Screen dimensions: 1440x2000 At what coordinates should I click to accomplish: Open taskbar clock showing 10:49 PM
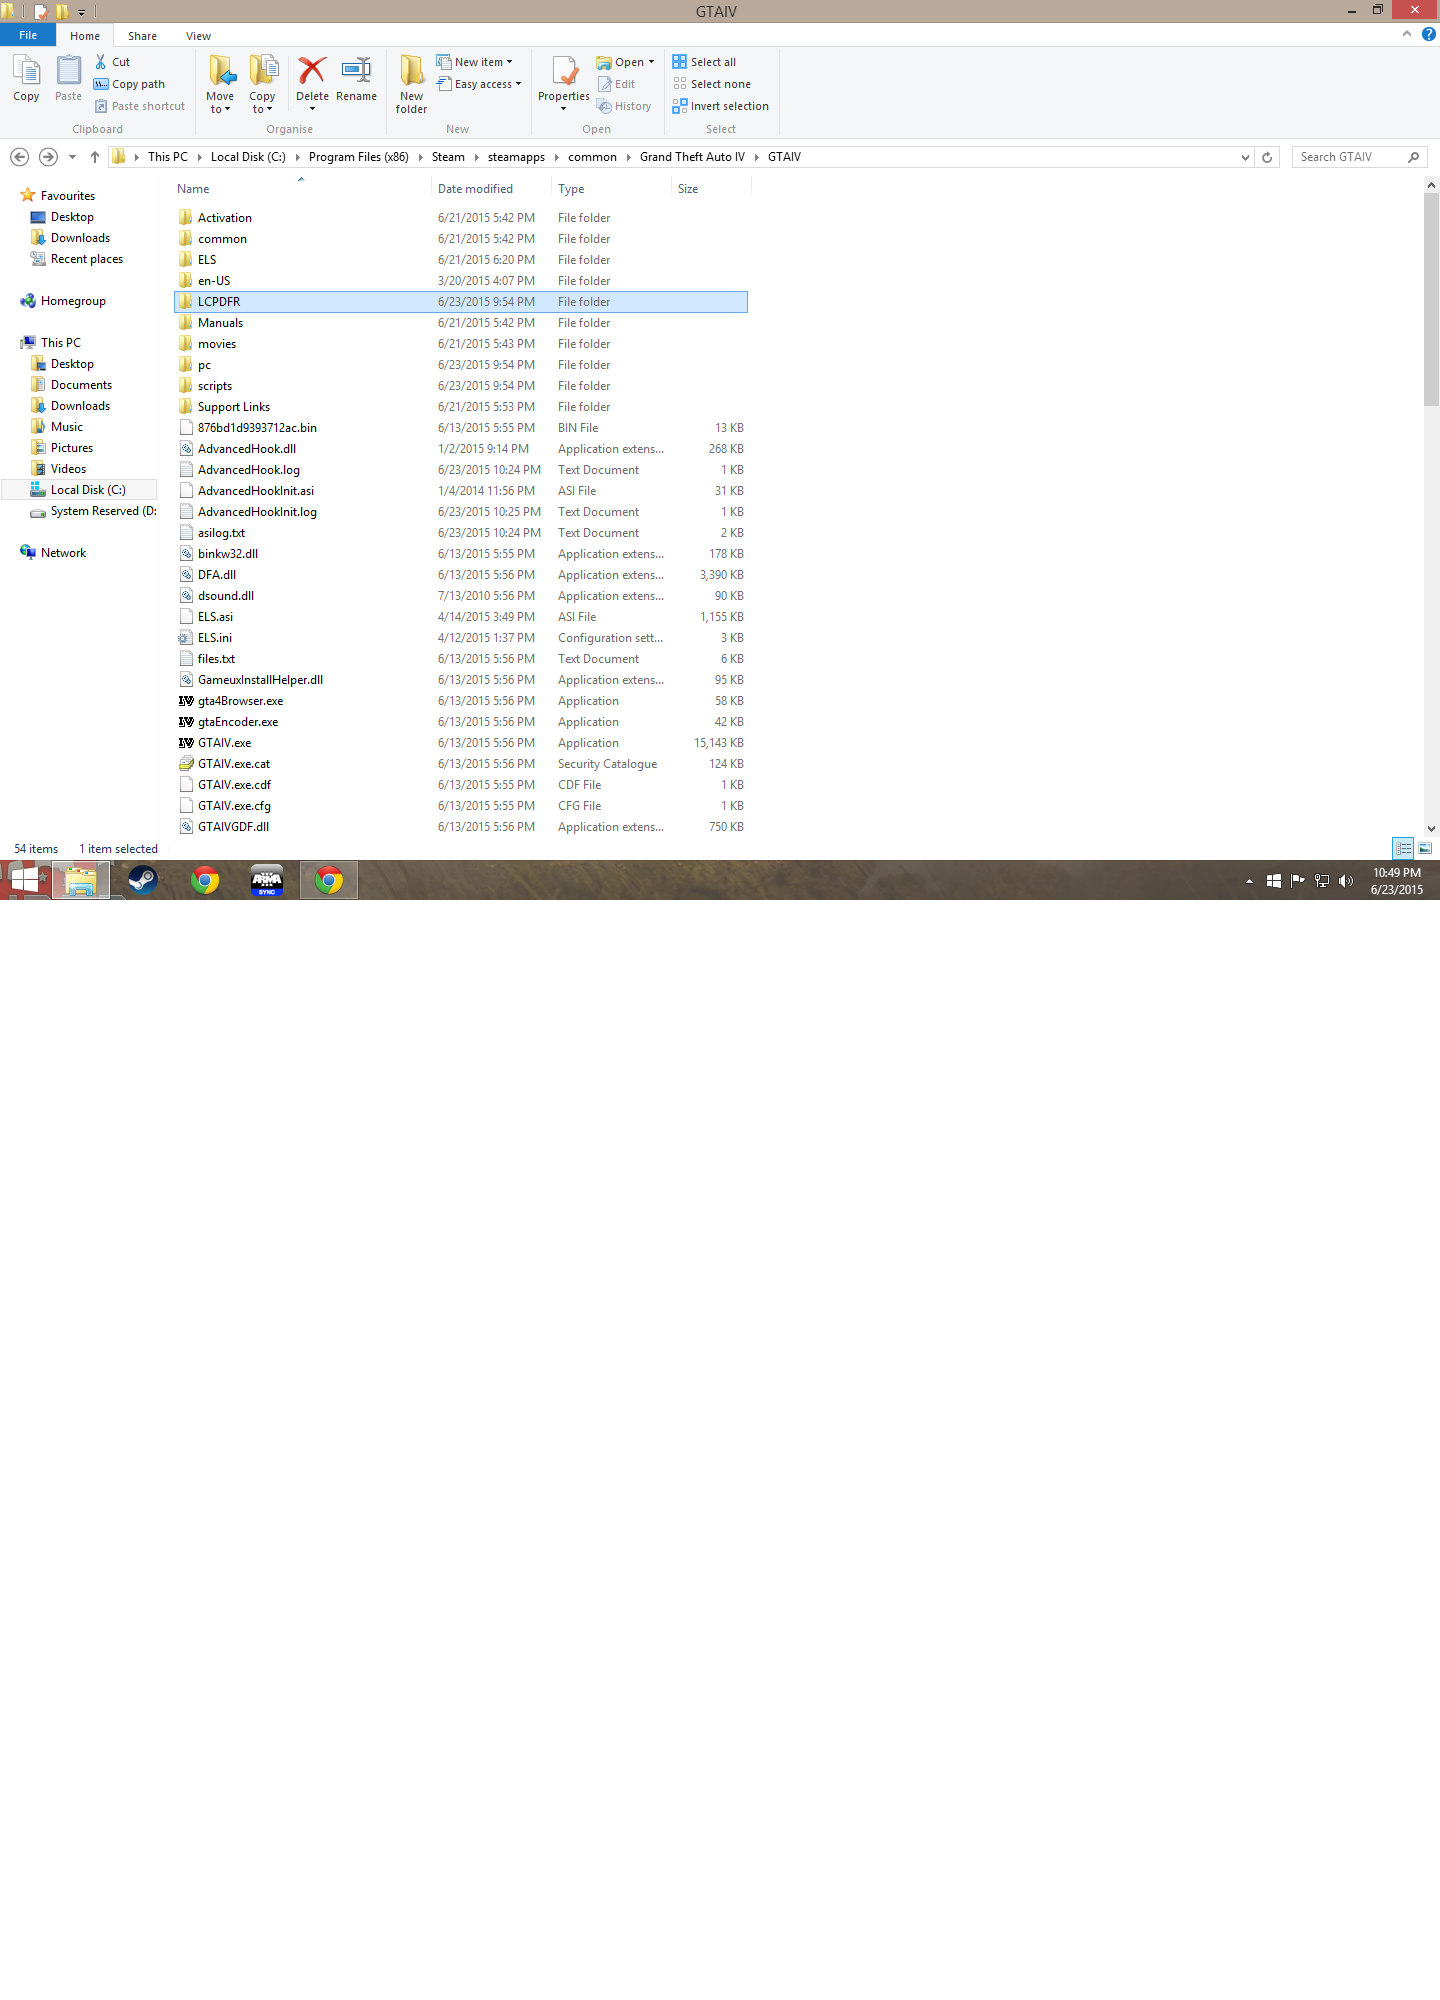coord(1396,881)
